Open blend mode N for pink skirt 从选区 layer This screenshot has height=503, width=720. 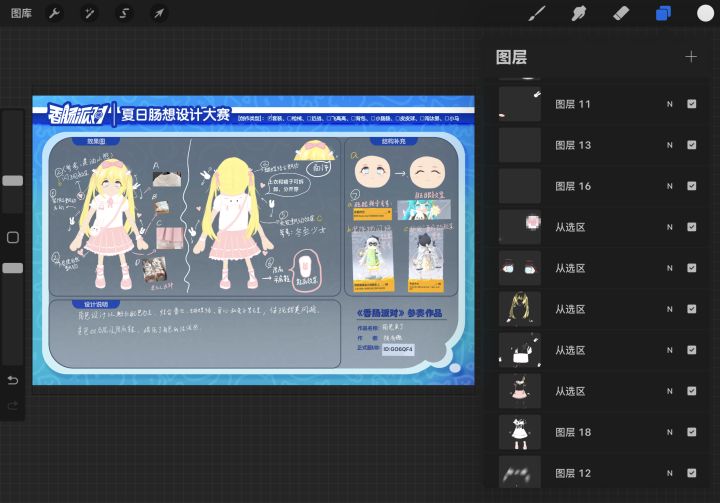pyautogui.click(x=669, y=391)
